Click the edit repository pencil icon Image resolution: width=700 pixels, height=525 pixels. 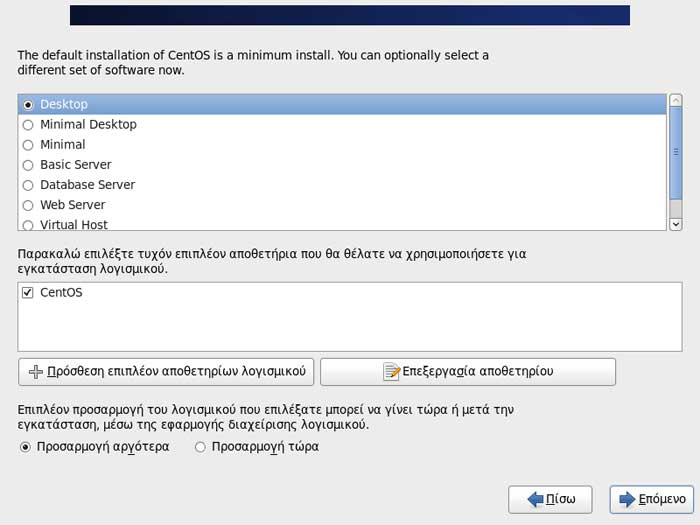(x=392, y=372)
